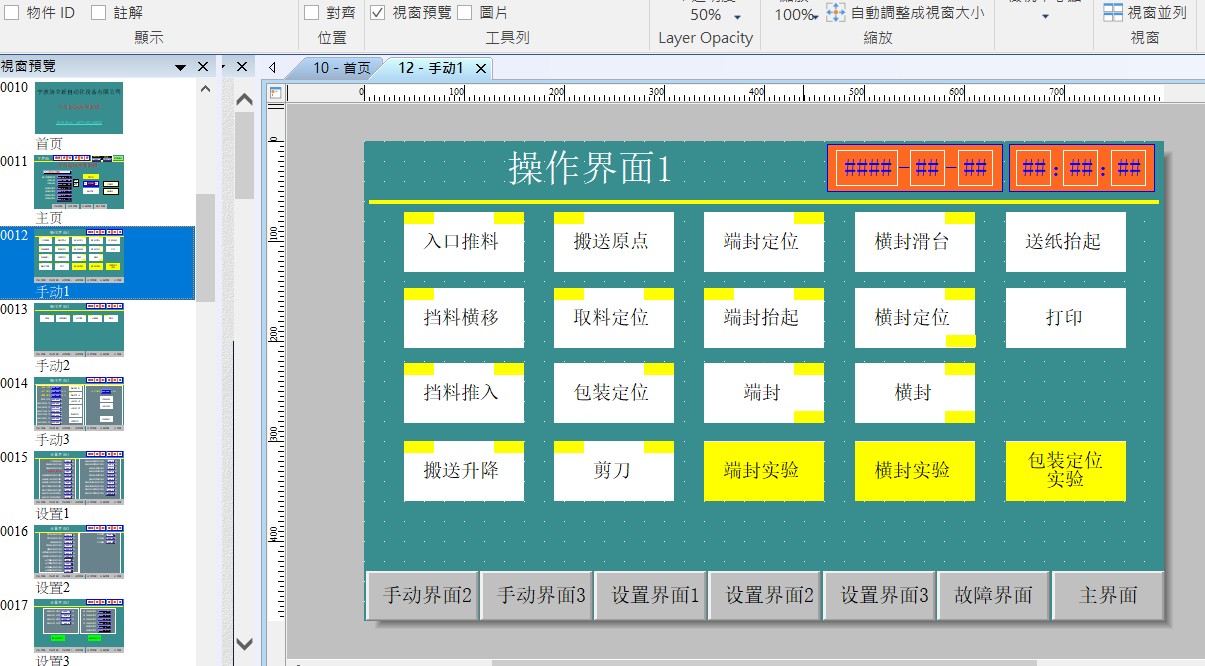Viewport: 1205px width, 666px height.
Task: Expand the 視窗預覽 panel options arrow
Action: pyautogui.click(x=181, y=67)
